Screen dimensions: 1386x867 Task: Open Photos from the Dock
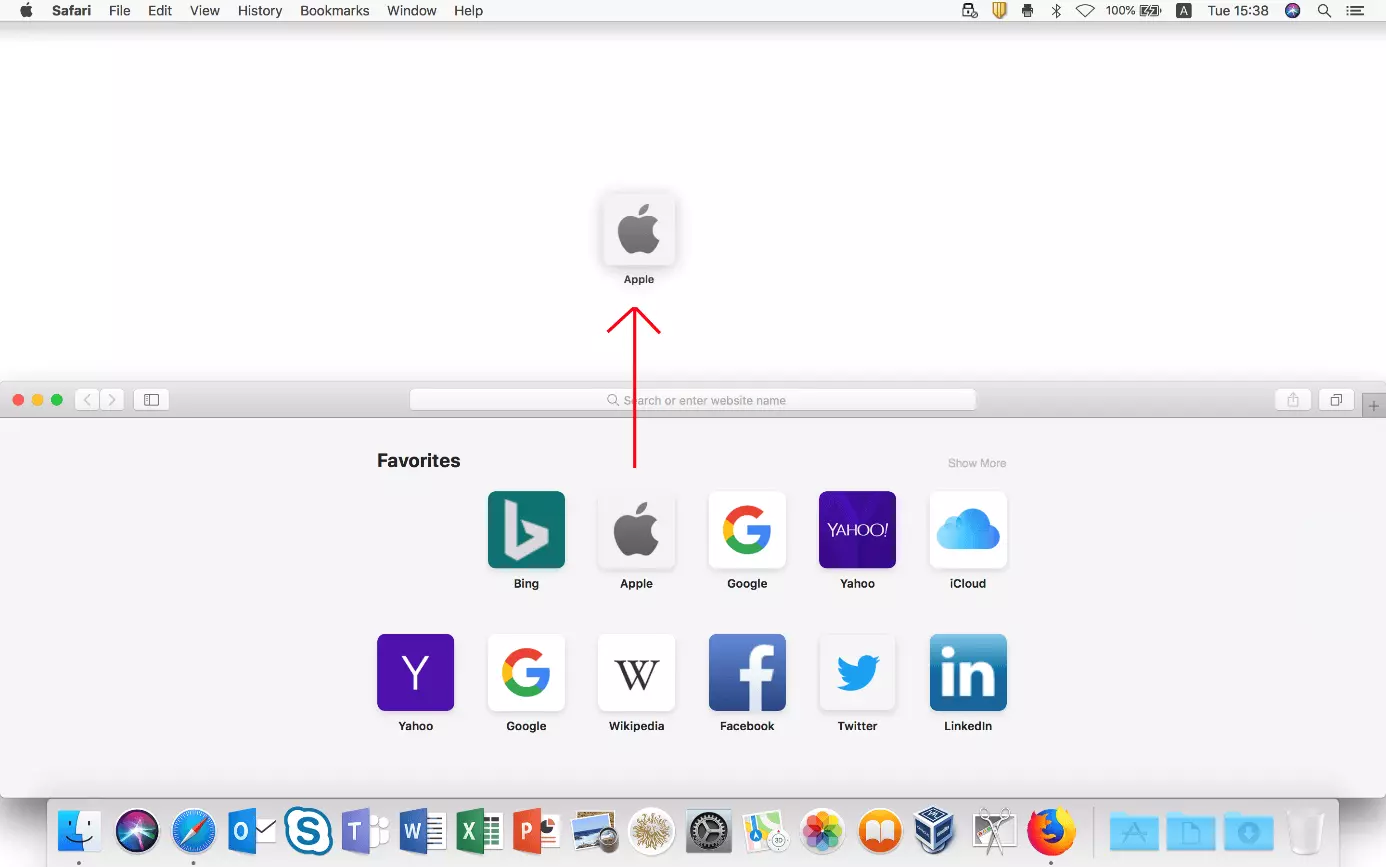pyautogui.click(x=823, y=831)
